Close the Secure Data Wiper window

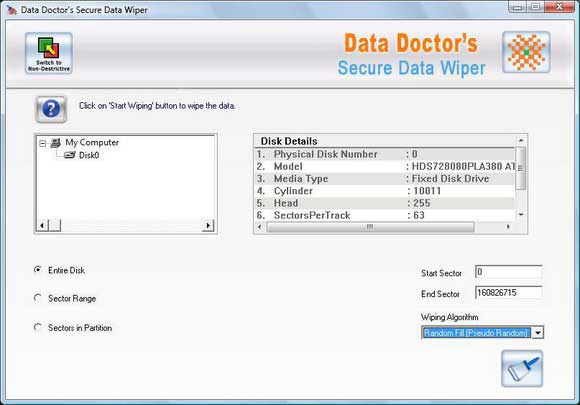560,7
